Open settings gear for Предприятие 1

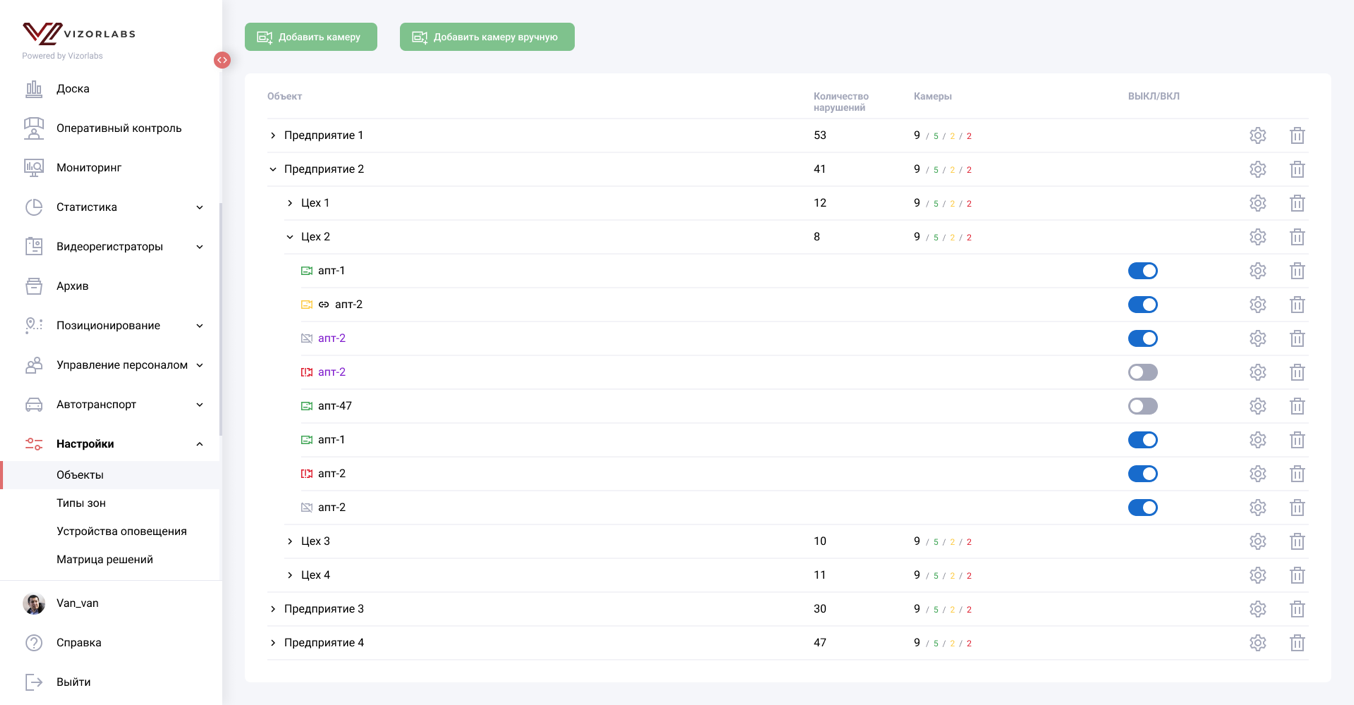pyautogui.click(x=1257, y=135)
